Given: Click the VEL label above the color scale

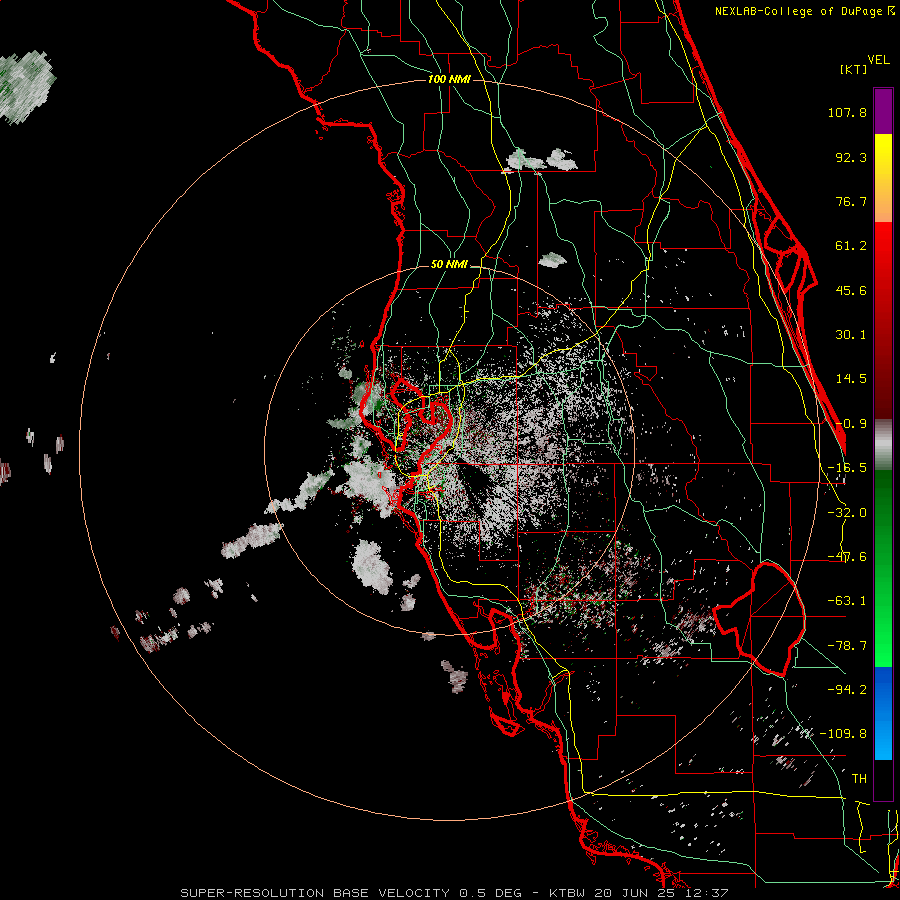Looking at the screenshot, I should pyautogui.click(x=878, y=60).
